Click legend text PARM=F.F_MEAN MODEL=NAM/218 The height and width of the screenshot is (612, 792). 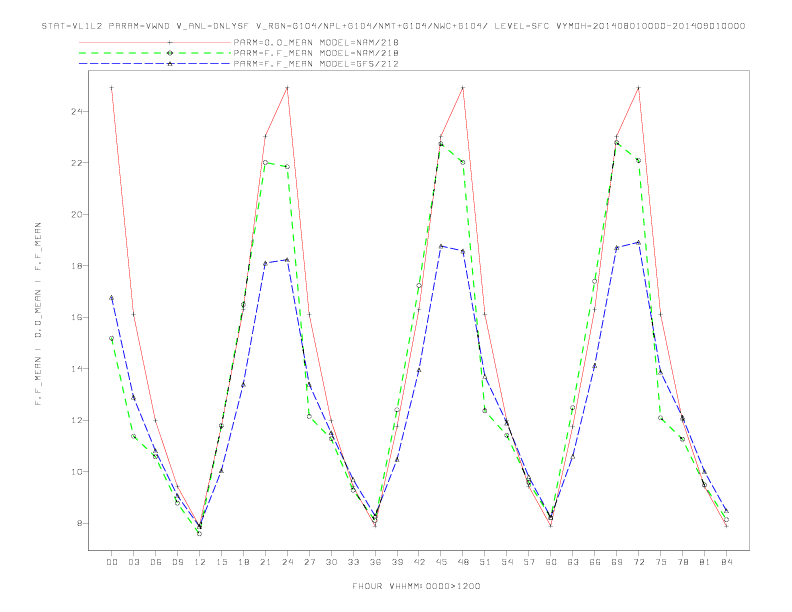point(316,53)
